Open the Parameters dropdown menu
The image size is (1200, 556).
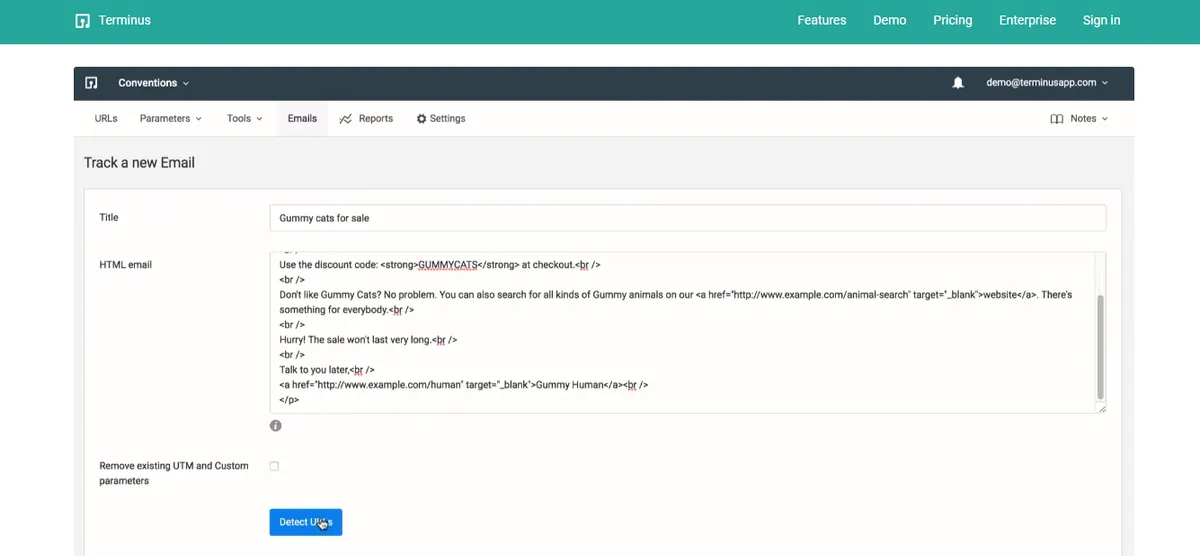(x=170, y=119)
